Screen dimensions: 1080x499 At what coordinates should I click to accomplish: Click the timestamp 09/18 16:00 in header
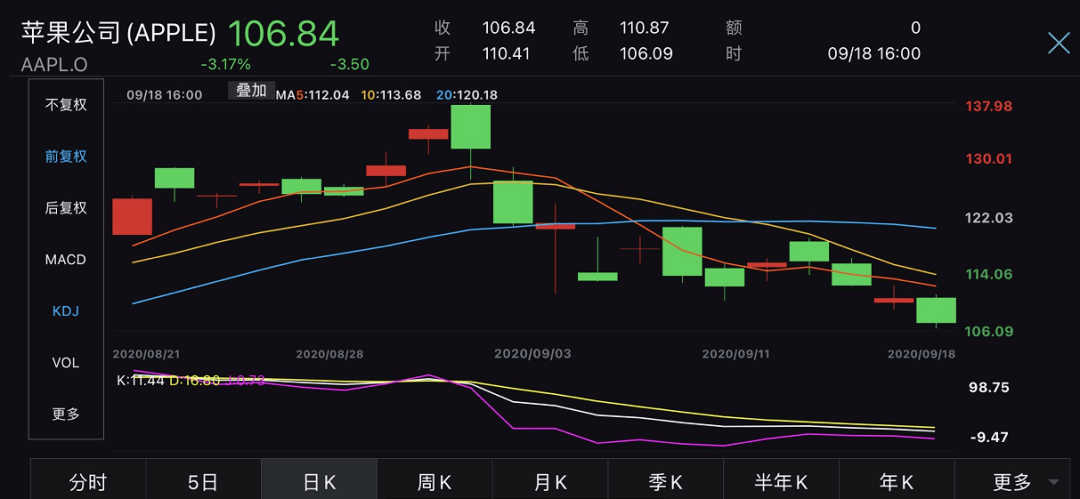tap(874, 54)
